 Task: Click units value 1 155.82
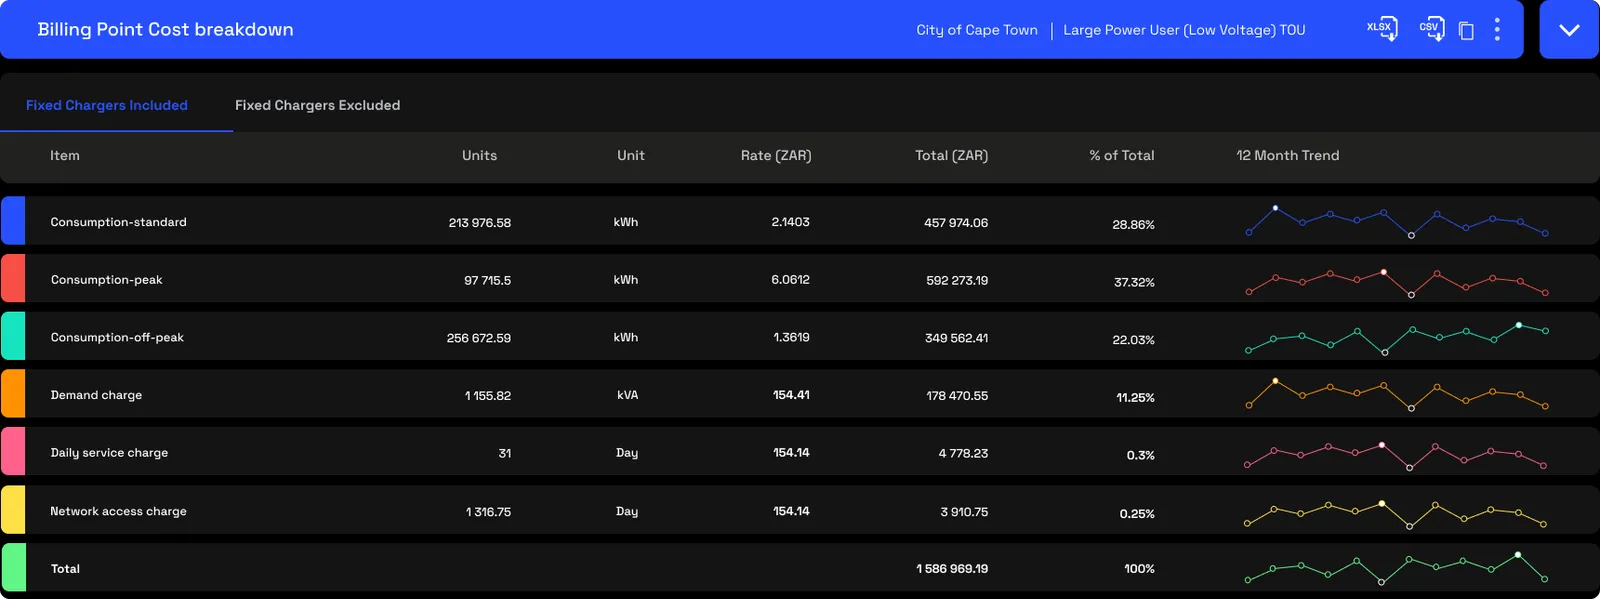coord(488,396)
